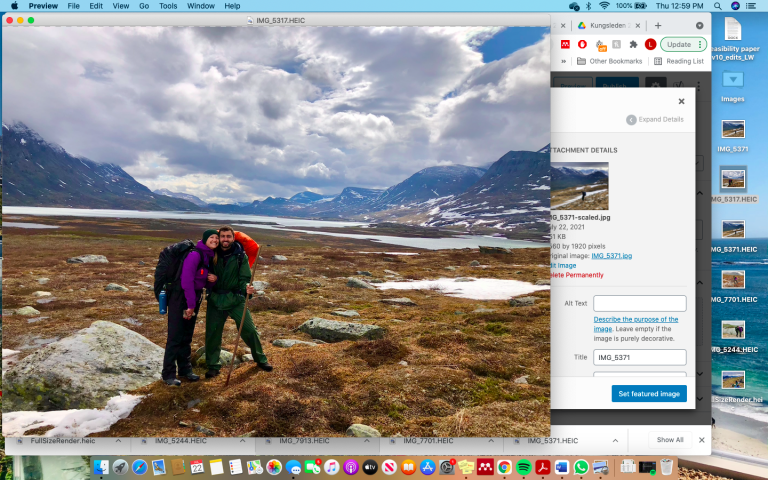Open Control Center list icon in menu bar
The image size is (768, 480).
pos(755,6)
